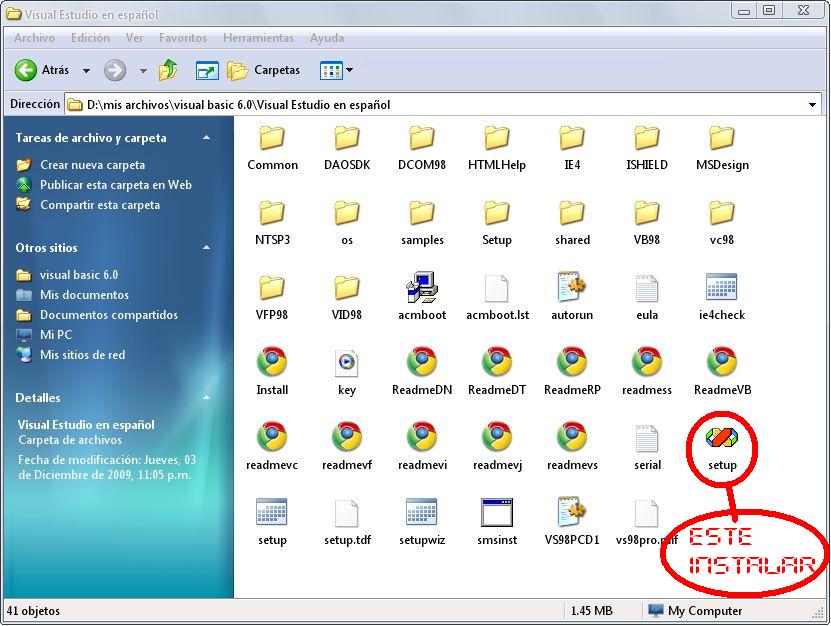Select the autorun settings file
Image resolution: width=831 pixels, height=626 pixels.
(572, 296)
